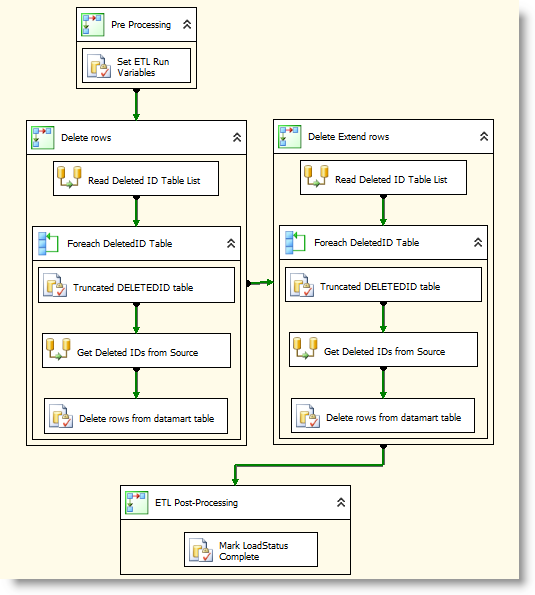Select Get Deleted IDs from Source task in Delete rows
This screenshot has width=535, height=595.
click(x=137, y=351)
